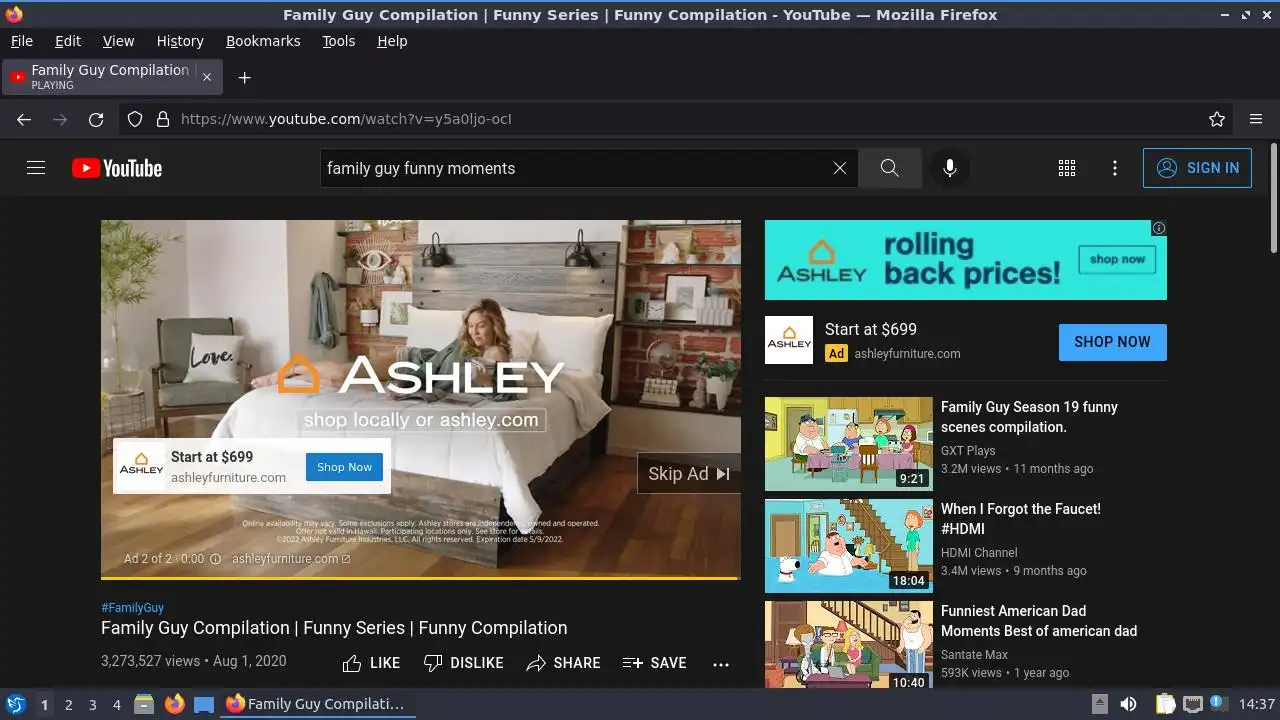Image resolution: width=1280 pixels, height=720 pixels.
Task: Dislike the Family Guy Compilation video
Action: point(463,663)
